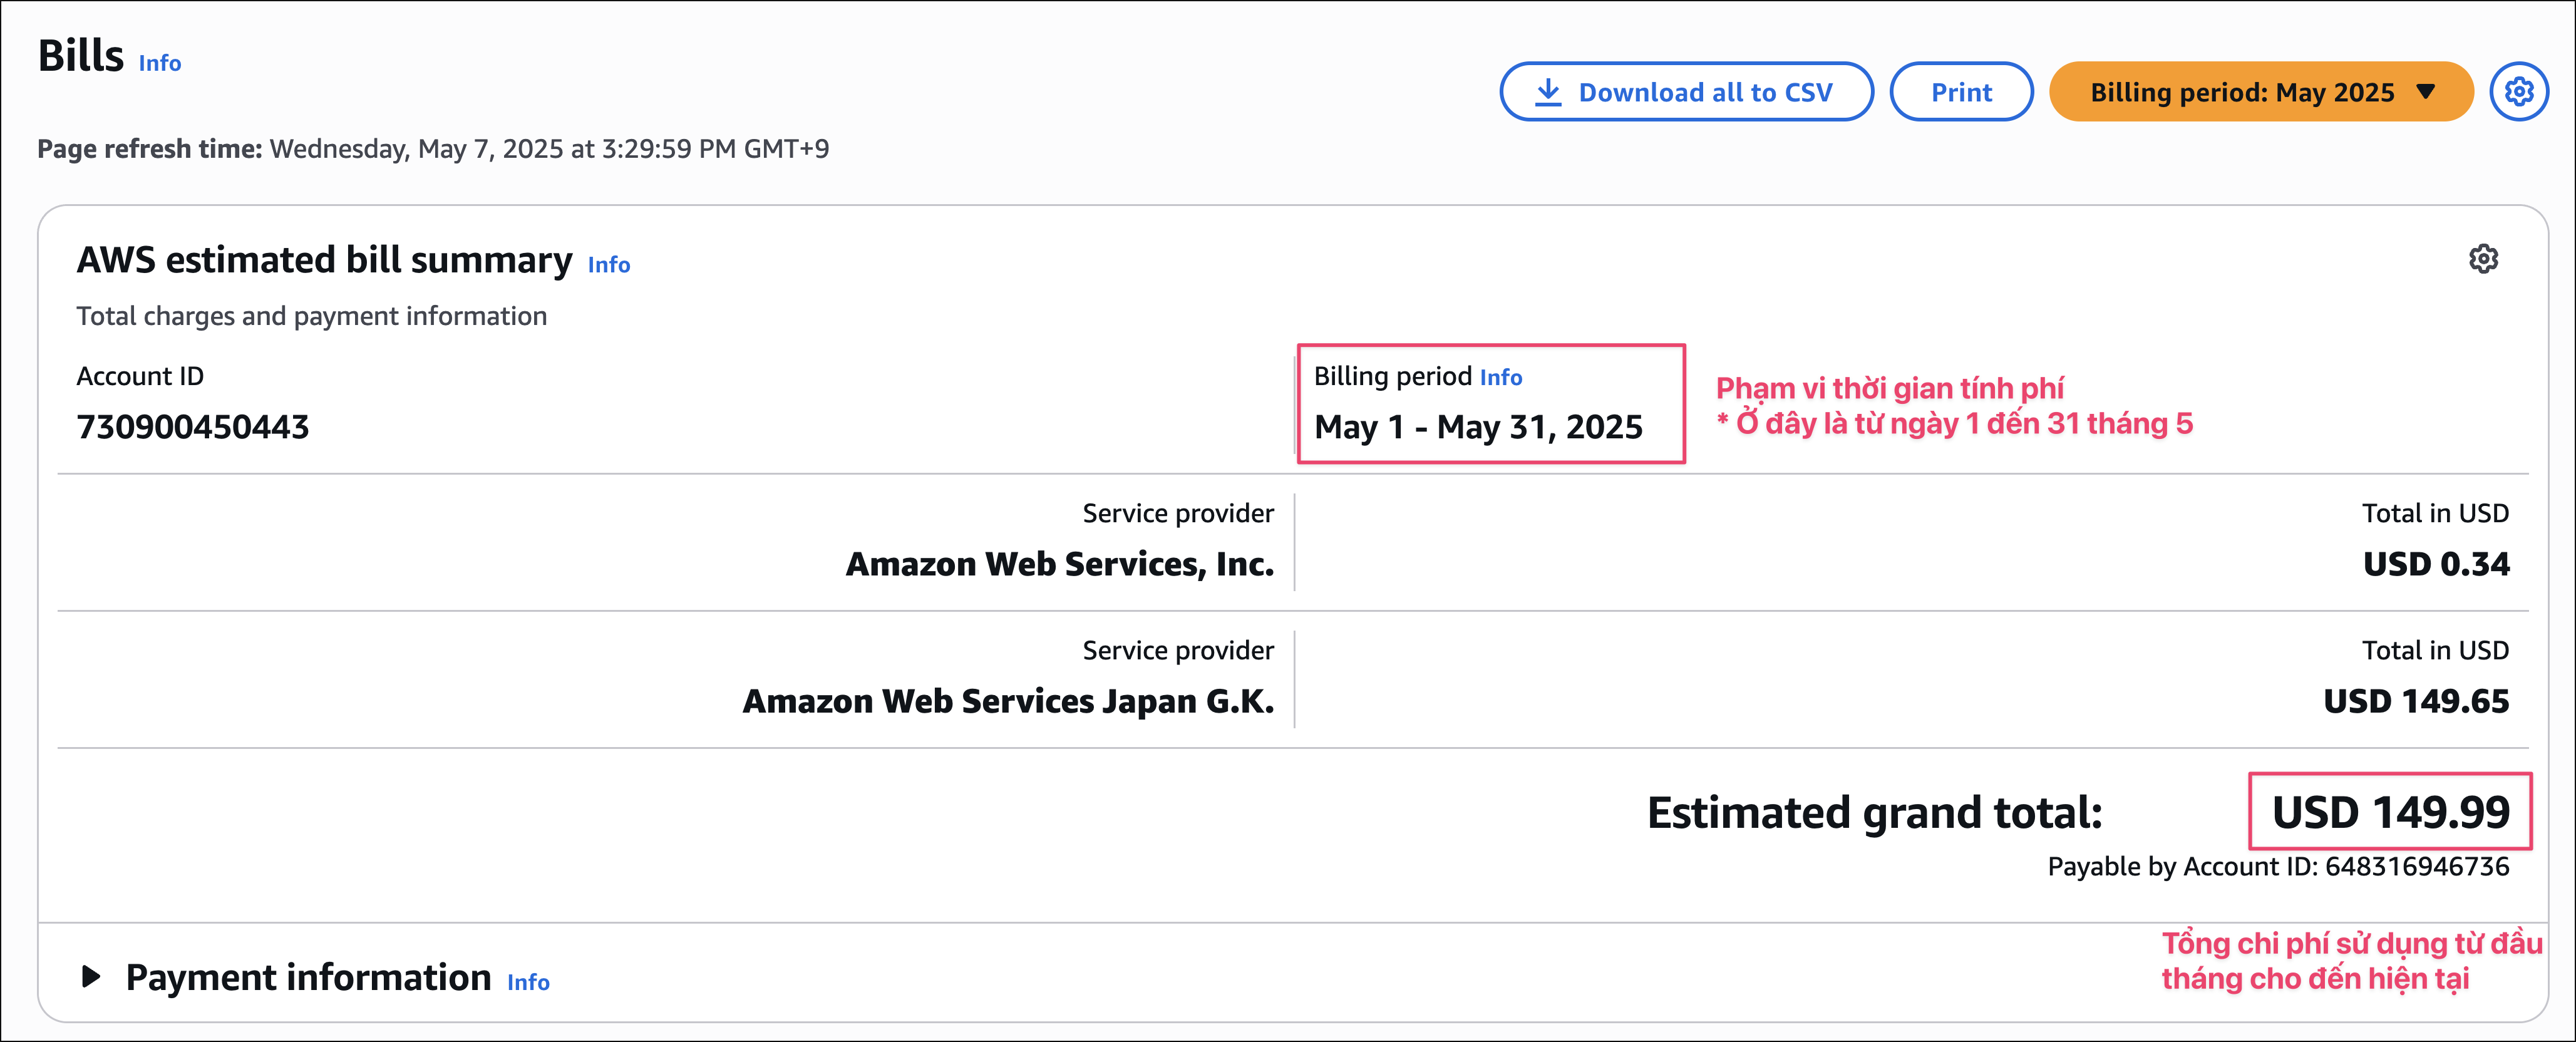This screenshot has height=1042, width=2576.
Task: Click Info link next to Billing period label
Action: [x=1500, y=377]
